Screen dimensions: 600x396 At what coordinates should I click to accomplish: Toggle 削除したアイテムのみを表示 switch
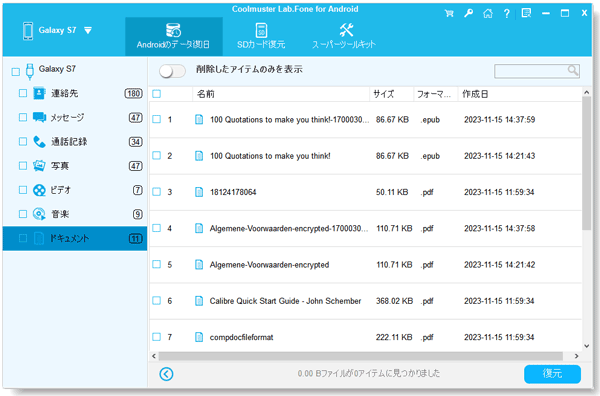(x=173, y=71)
